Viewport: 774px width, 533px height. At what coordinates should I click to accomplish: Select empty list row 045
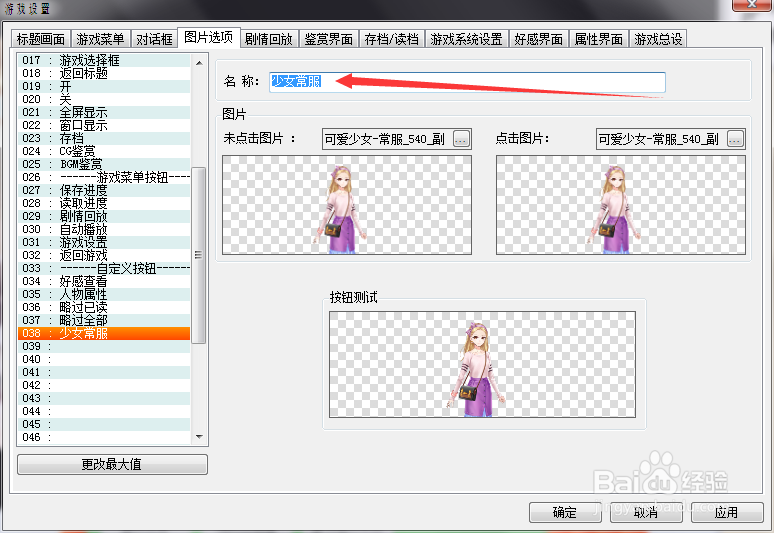104,424
